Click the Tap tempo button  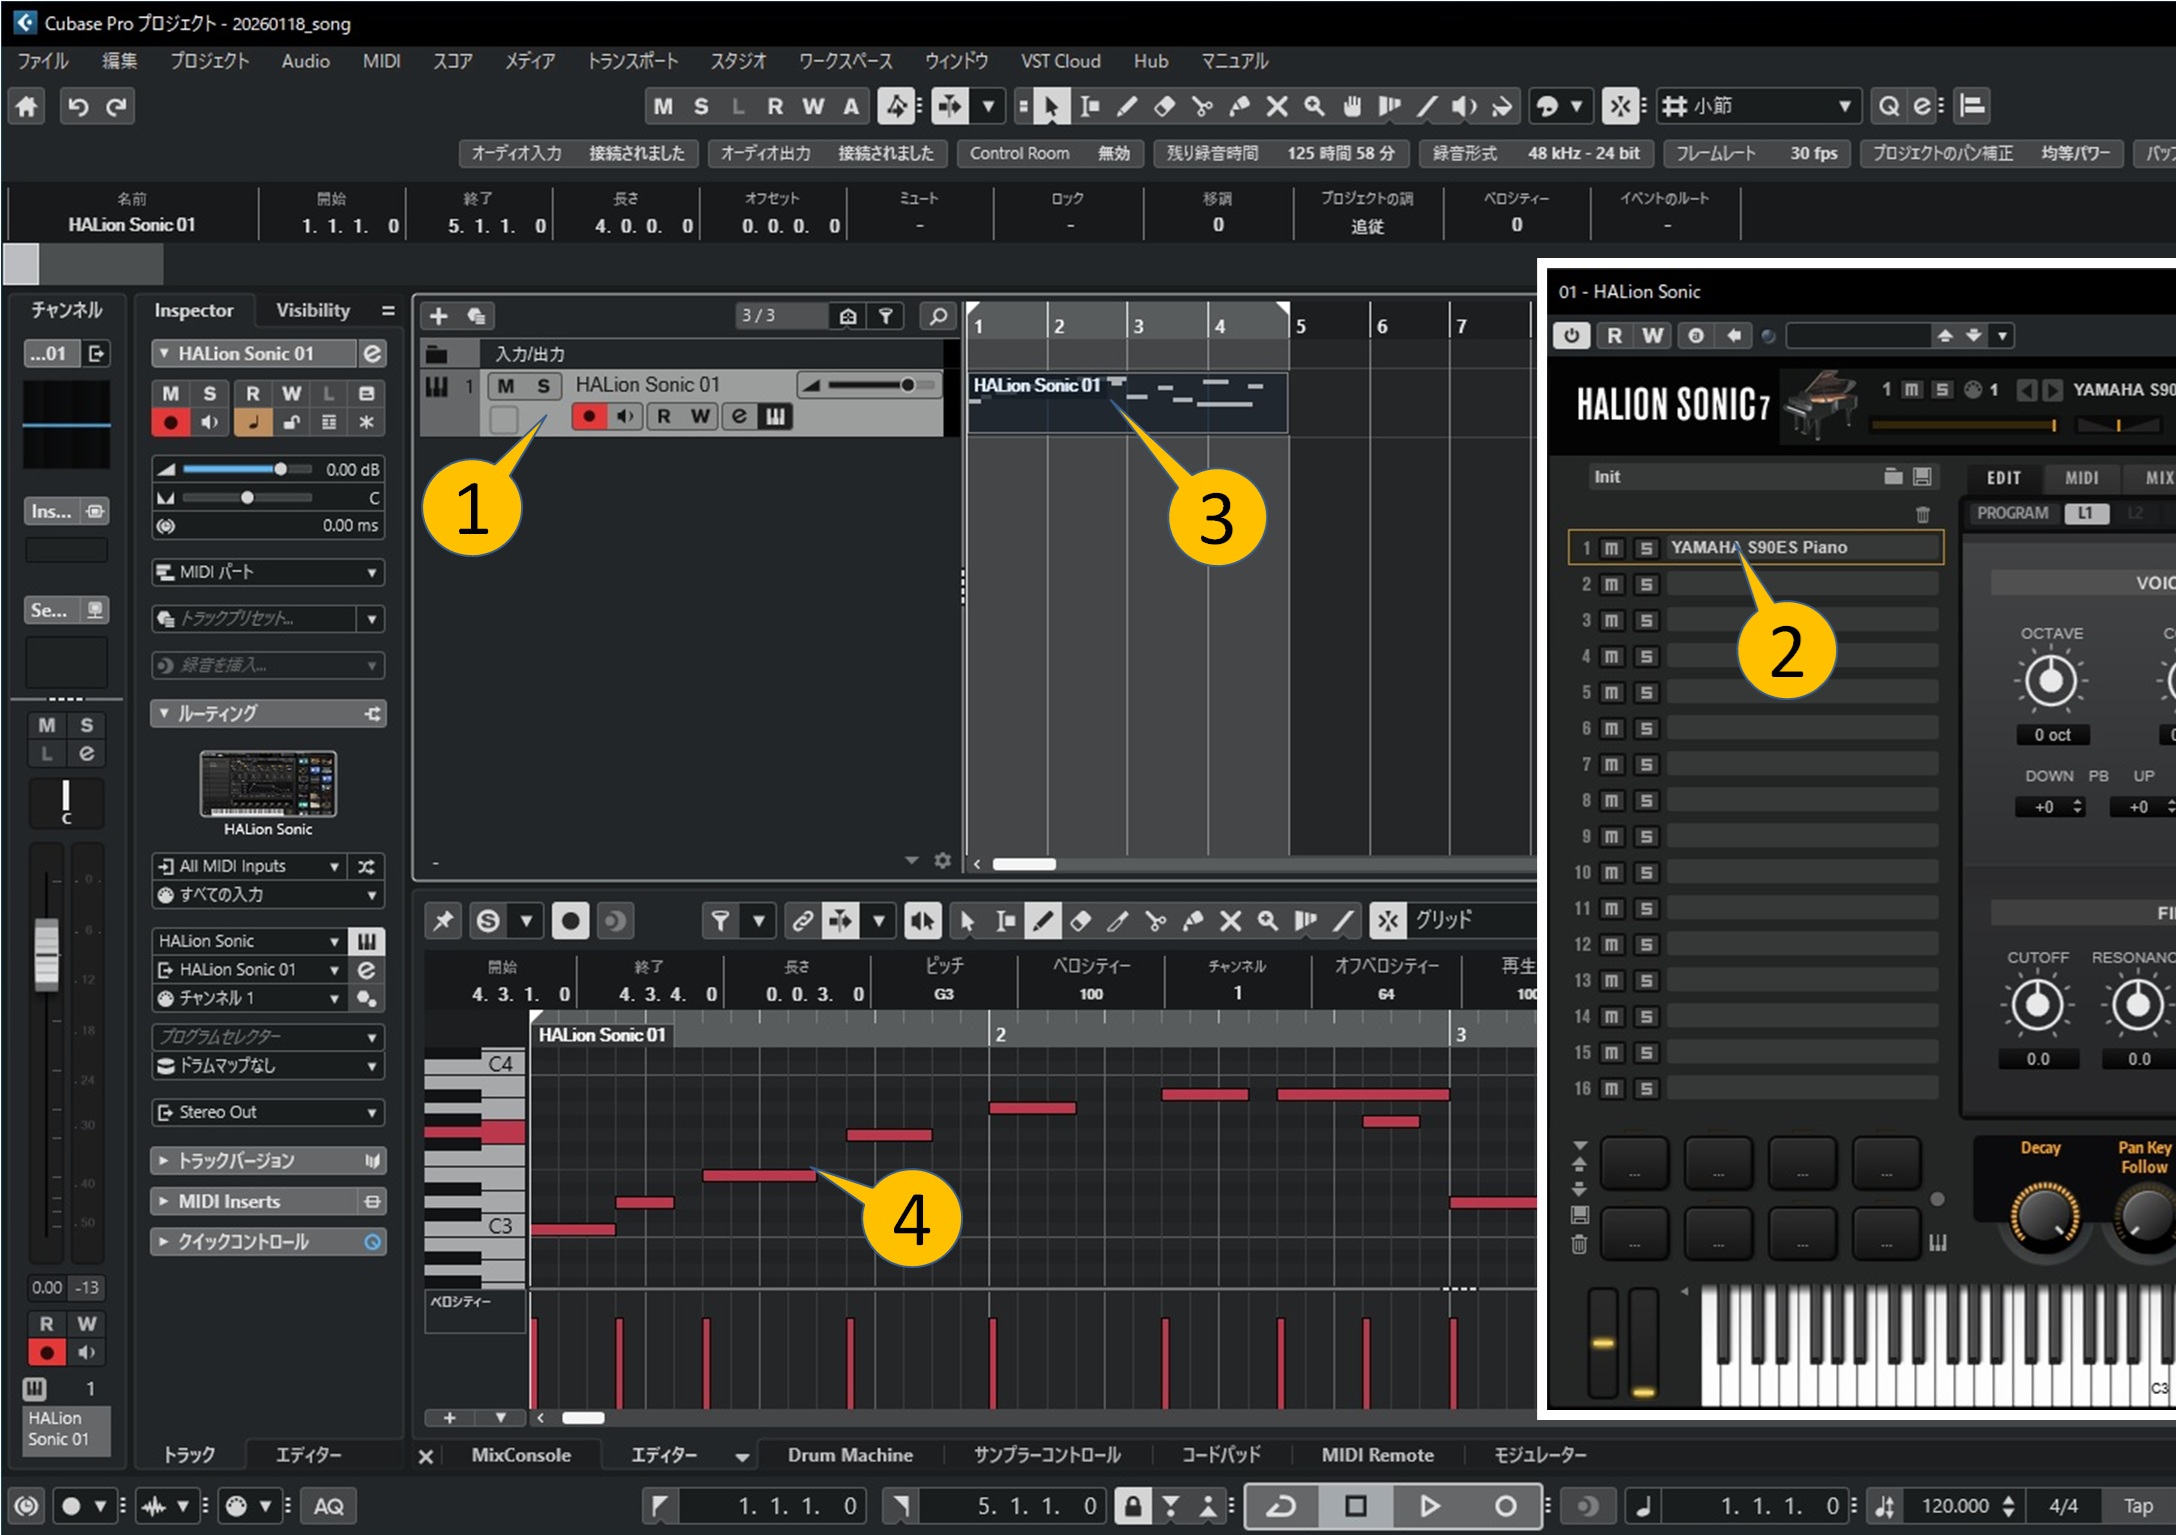(2138, 1505)
